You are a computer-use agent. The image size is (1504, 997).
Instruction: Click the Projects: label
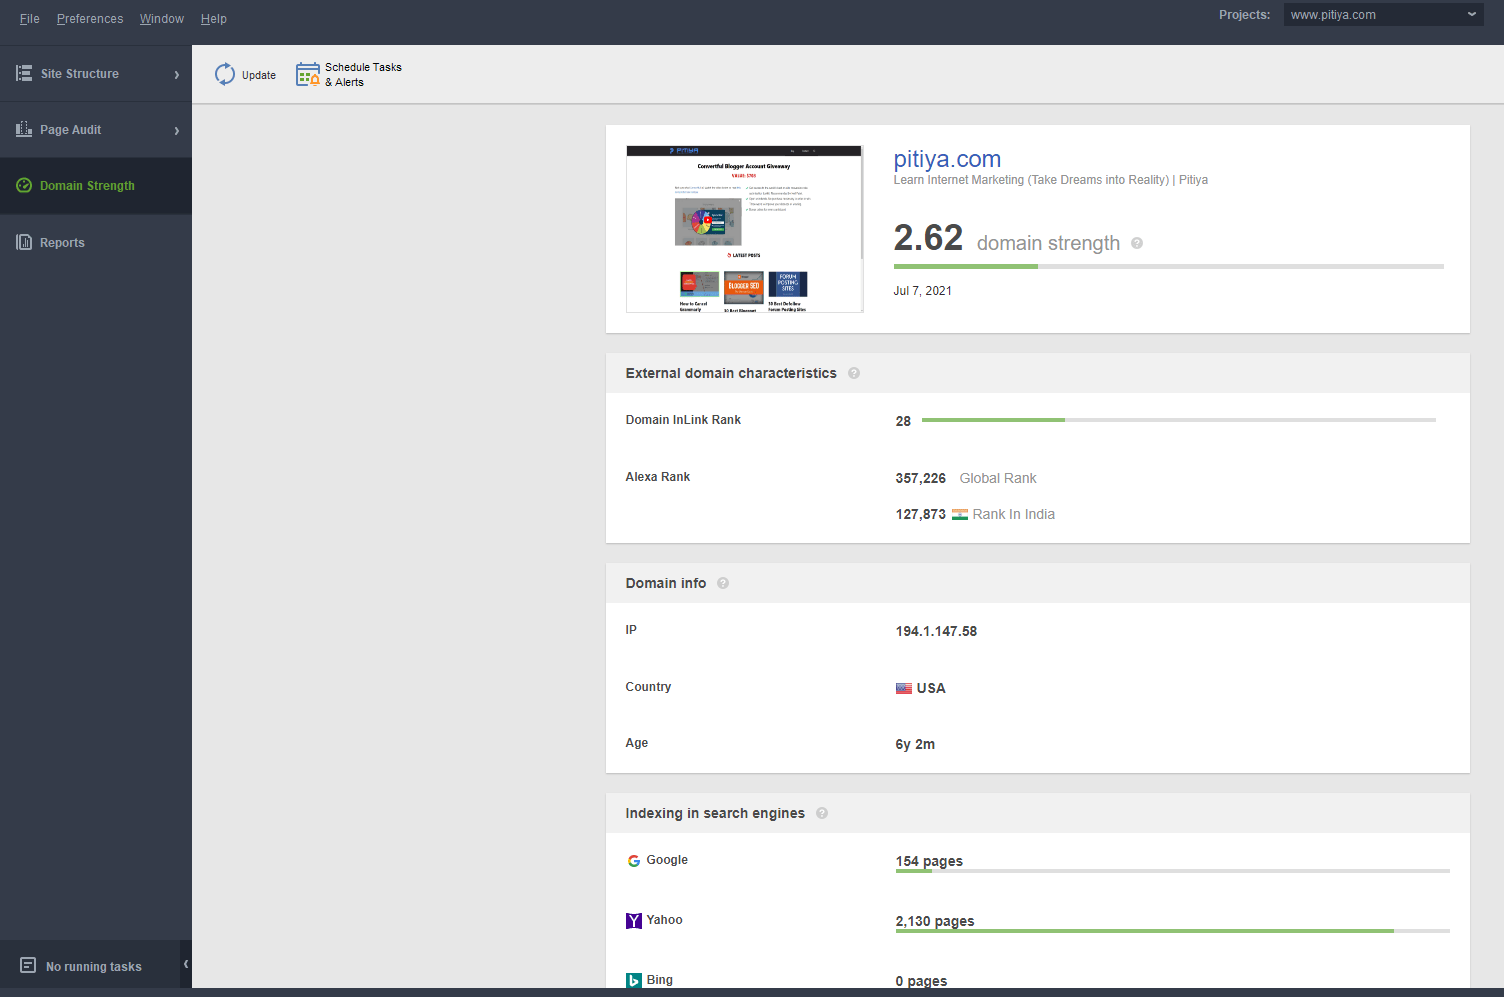1244,15
